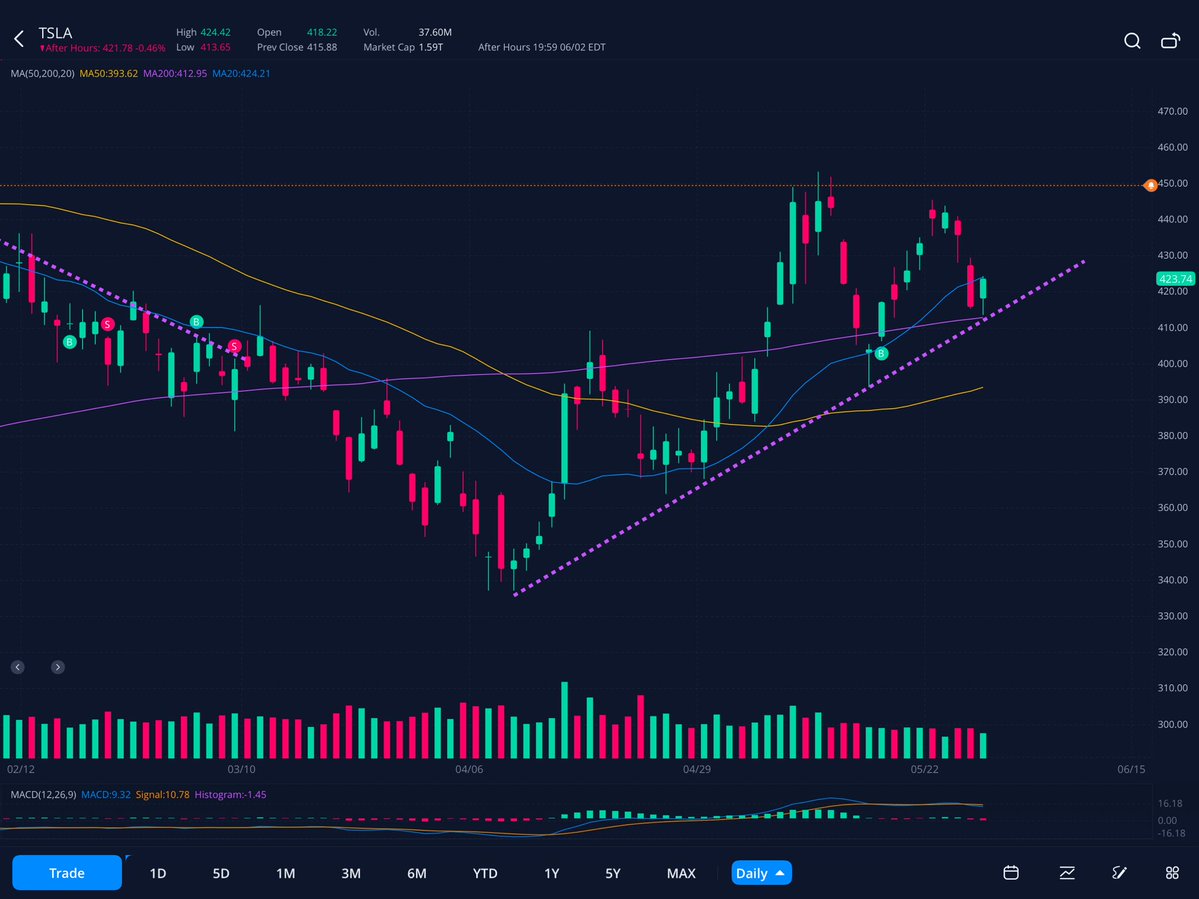Open the grid layout icon
1199x899 pixels.
pos(1172,872)
